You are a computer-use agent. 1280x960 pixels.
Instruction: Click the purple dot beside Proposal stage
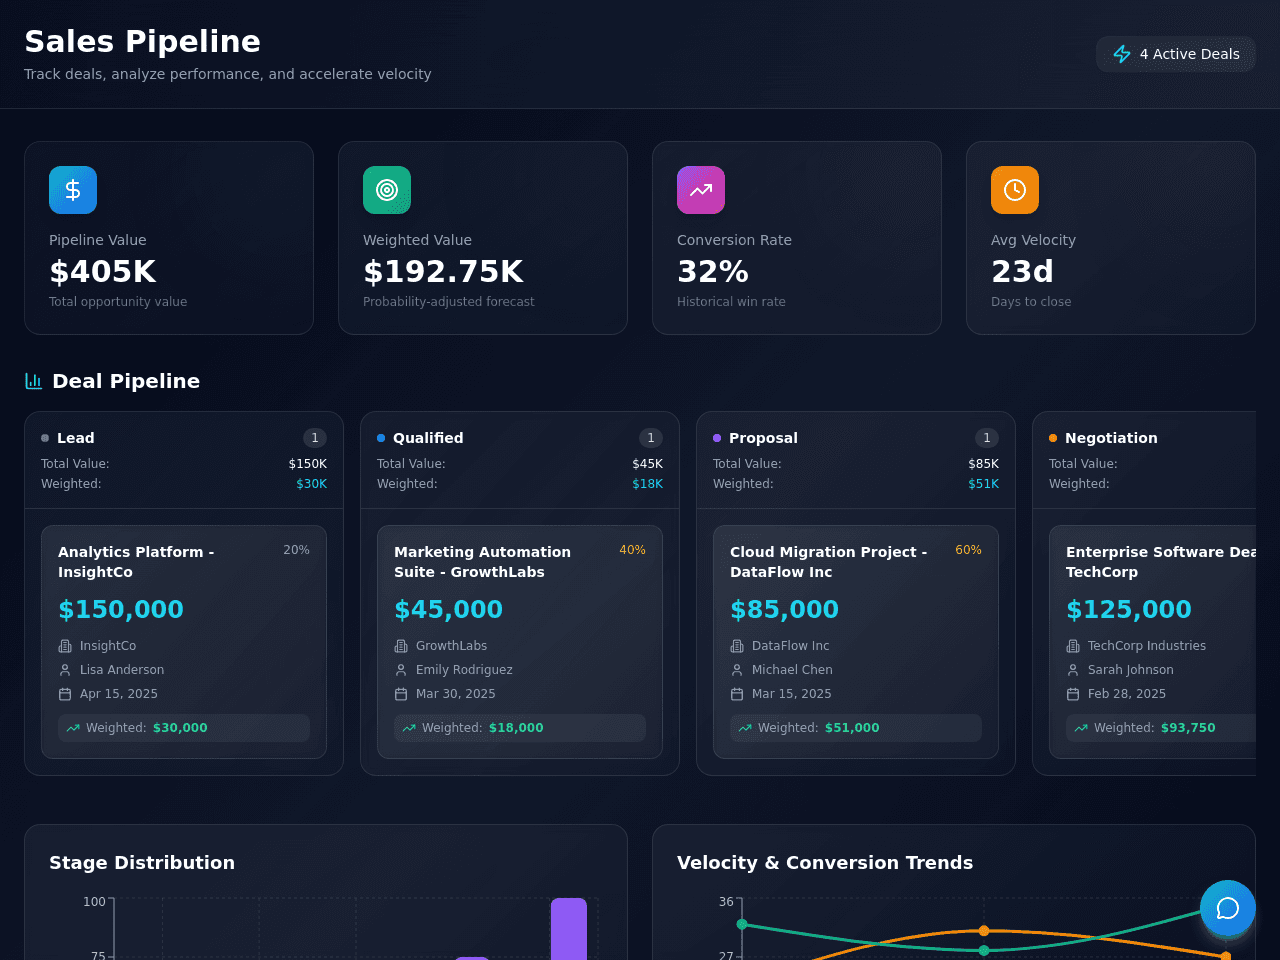pos(717,438)
